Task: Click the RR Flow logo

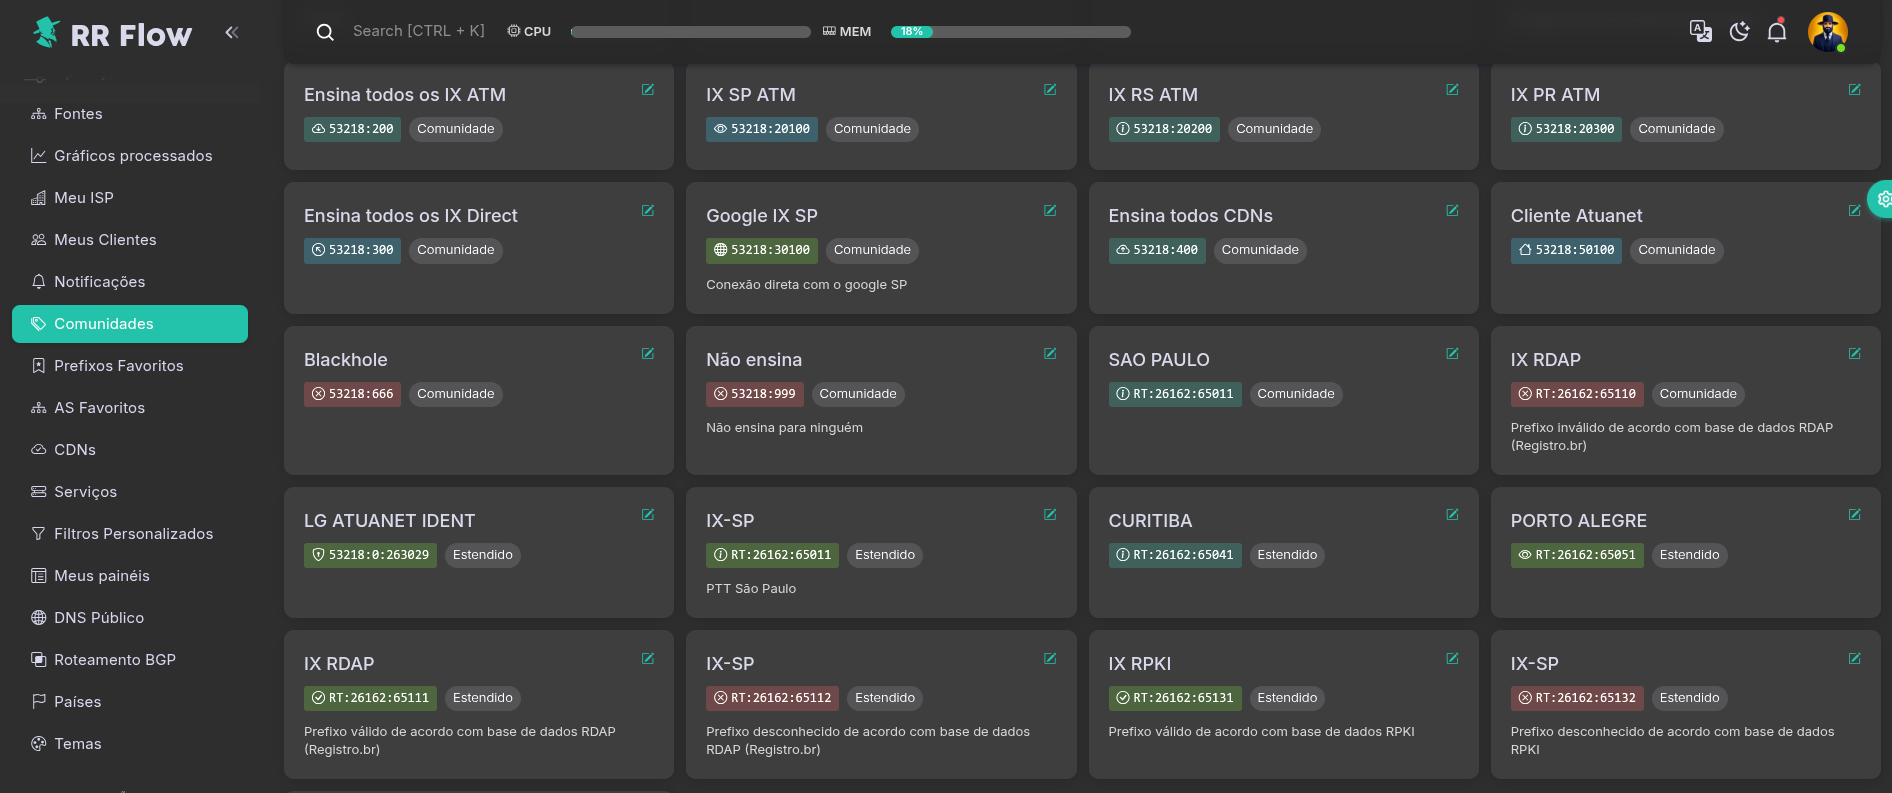Action: (112, 34)
